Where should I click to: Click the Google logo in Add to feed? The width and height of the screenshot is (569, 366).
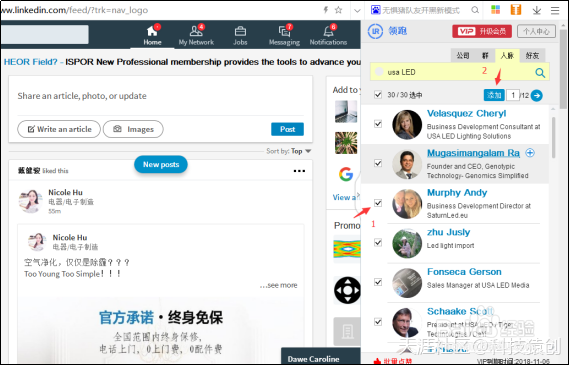(x=346, y=174)
